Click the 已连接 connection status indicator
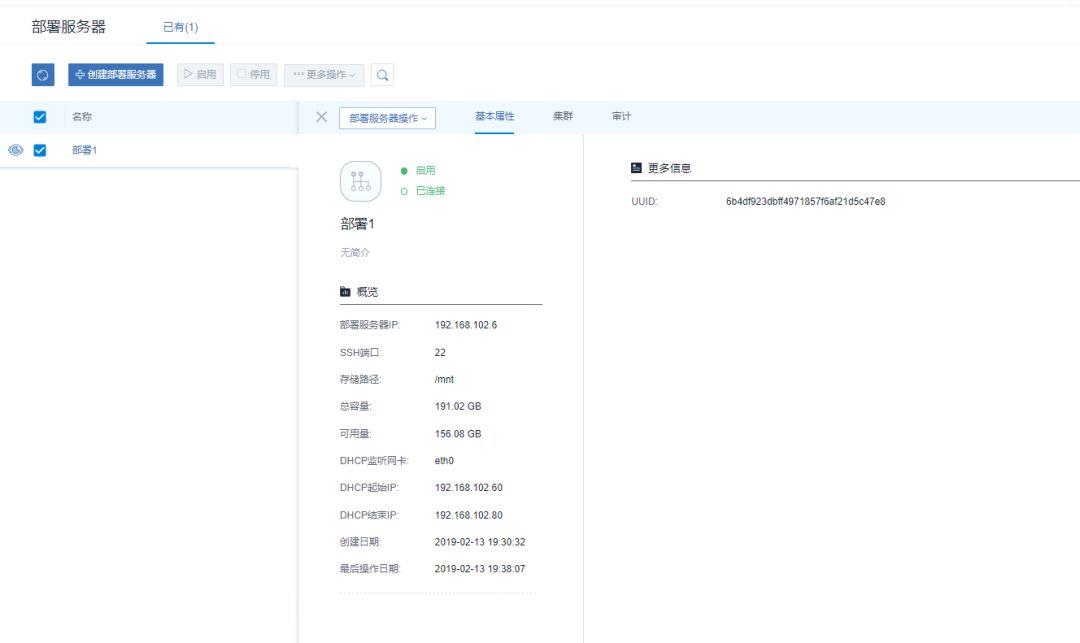Screen dimensions: 1080x643 [x=404, y=191]
